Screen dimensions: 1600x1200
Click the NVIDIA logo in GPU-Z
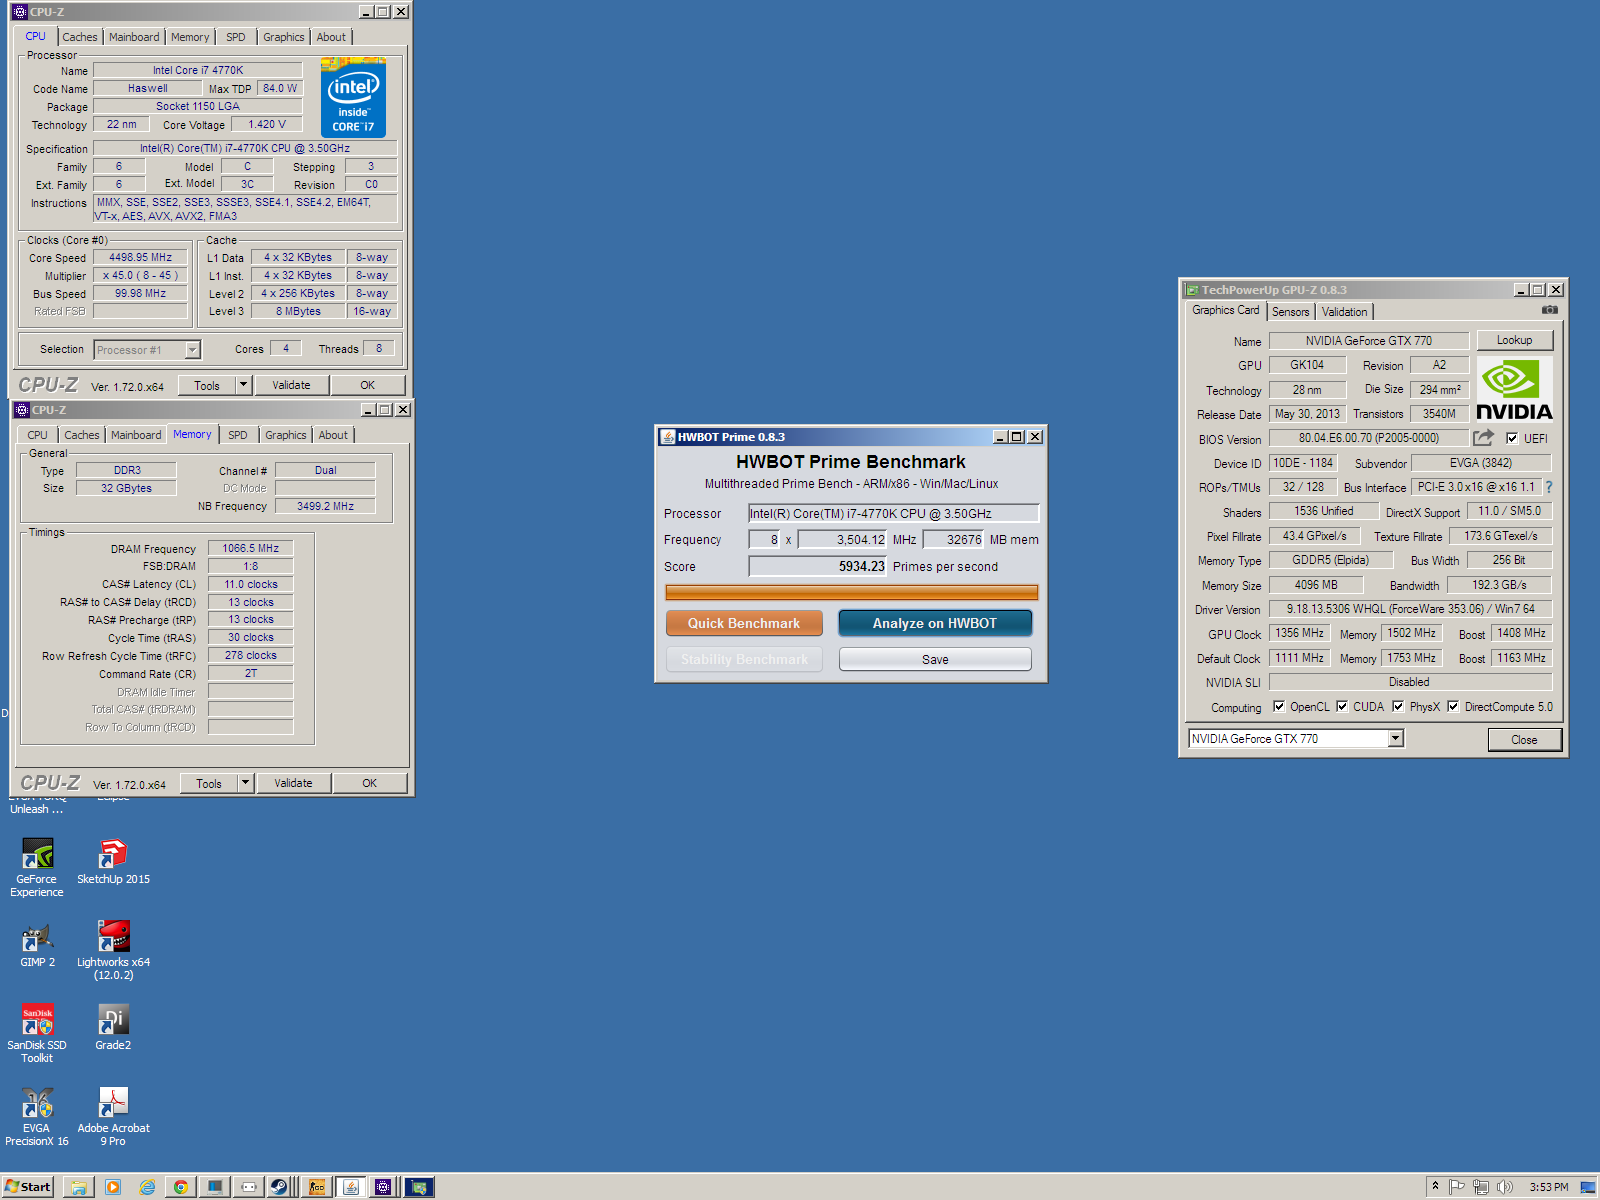click(1514, 389)
